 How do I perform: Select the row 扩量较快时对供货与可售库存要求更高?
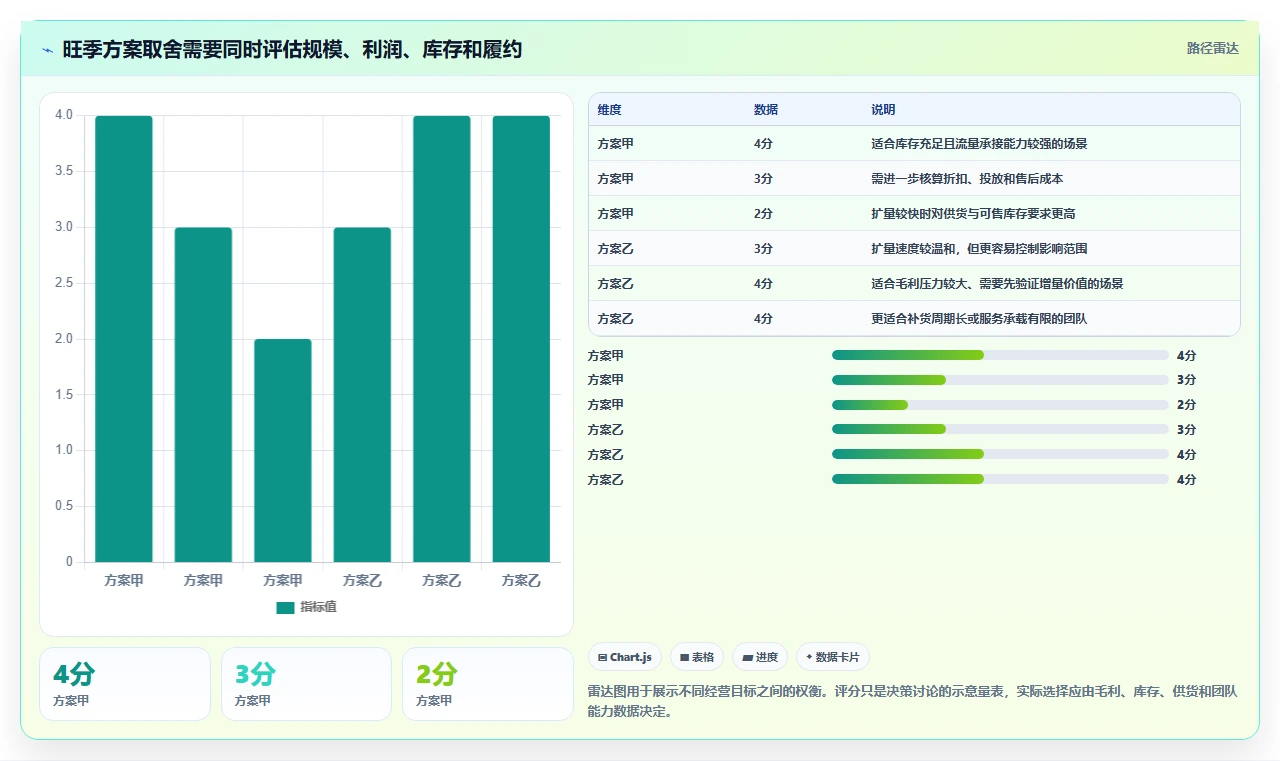tap(914, 214)
